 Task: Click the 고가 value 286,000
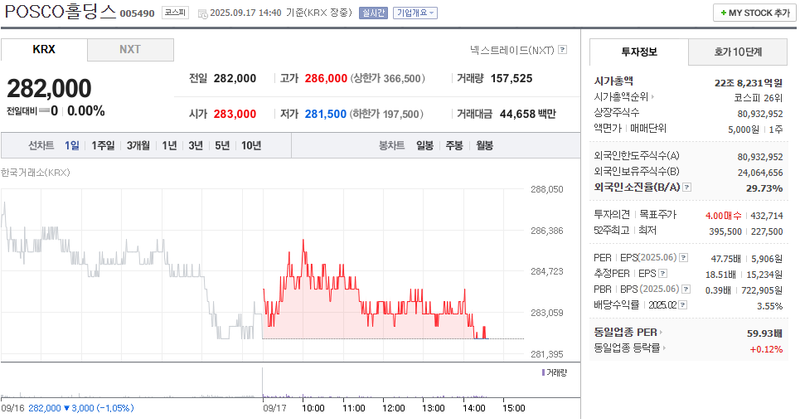tap(326, 79)
